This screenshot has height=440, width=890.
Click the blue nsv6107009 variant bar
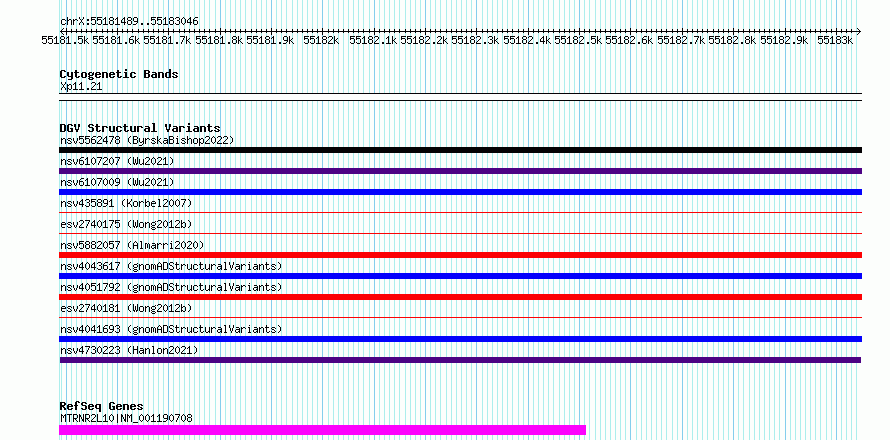460,192
